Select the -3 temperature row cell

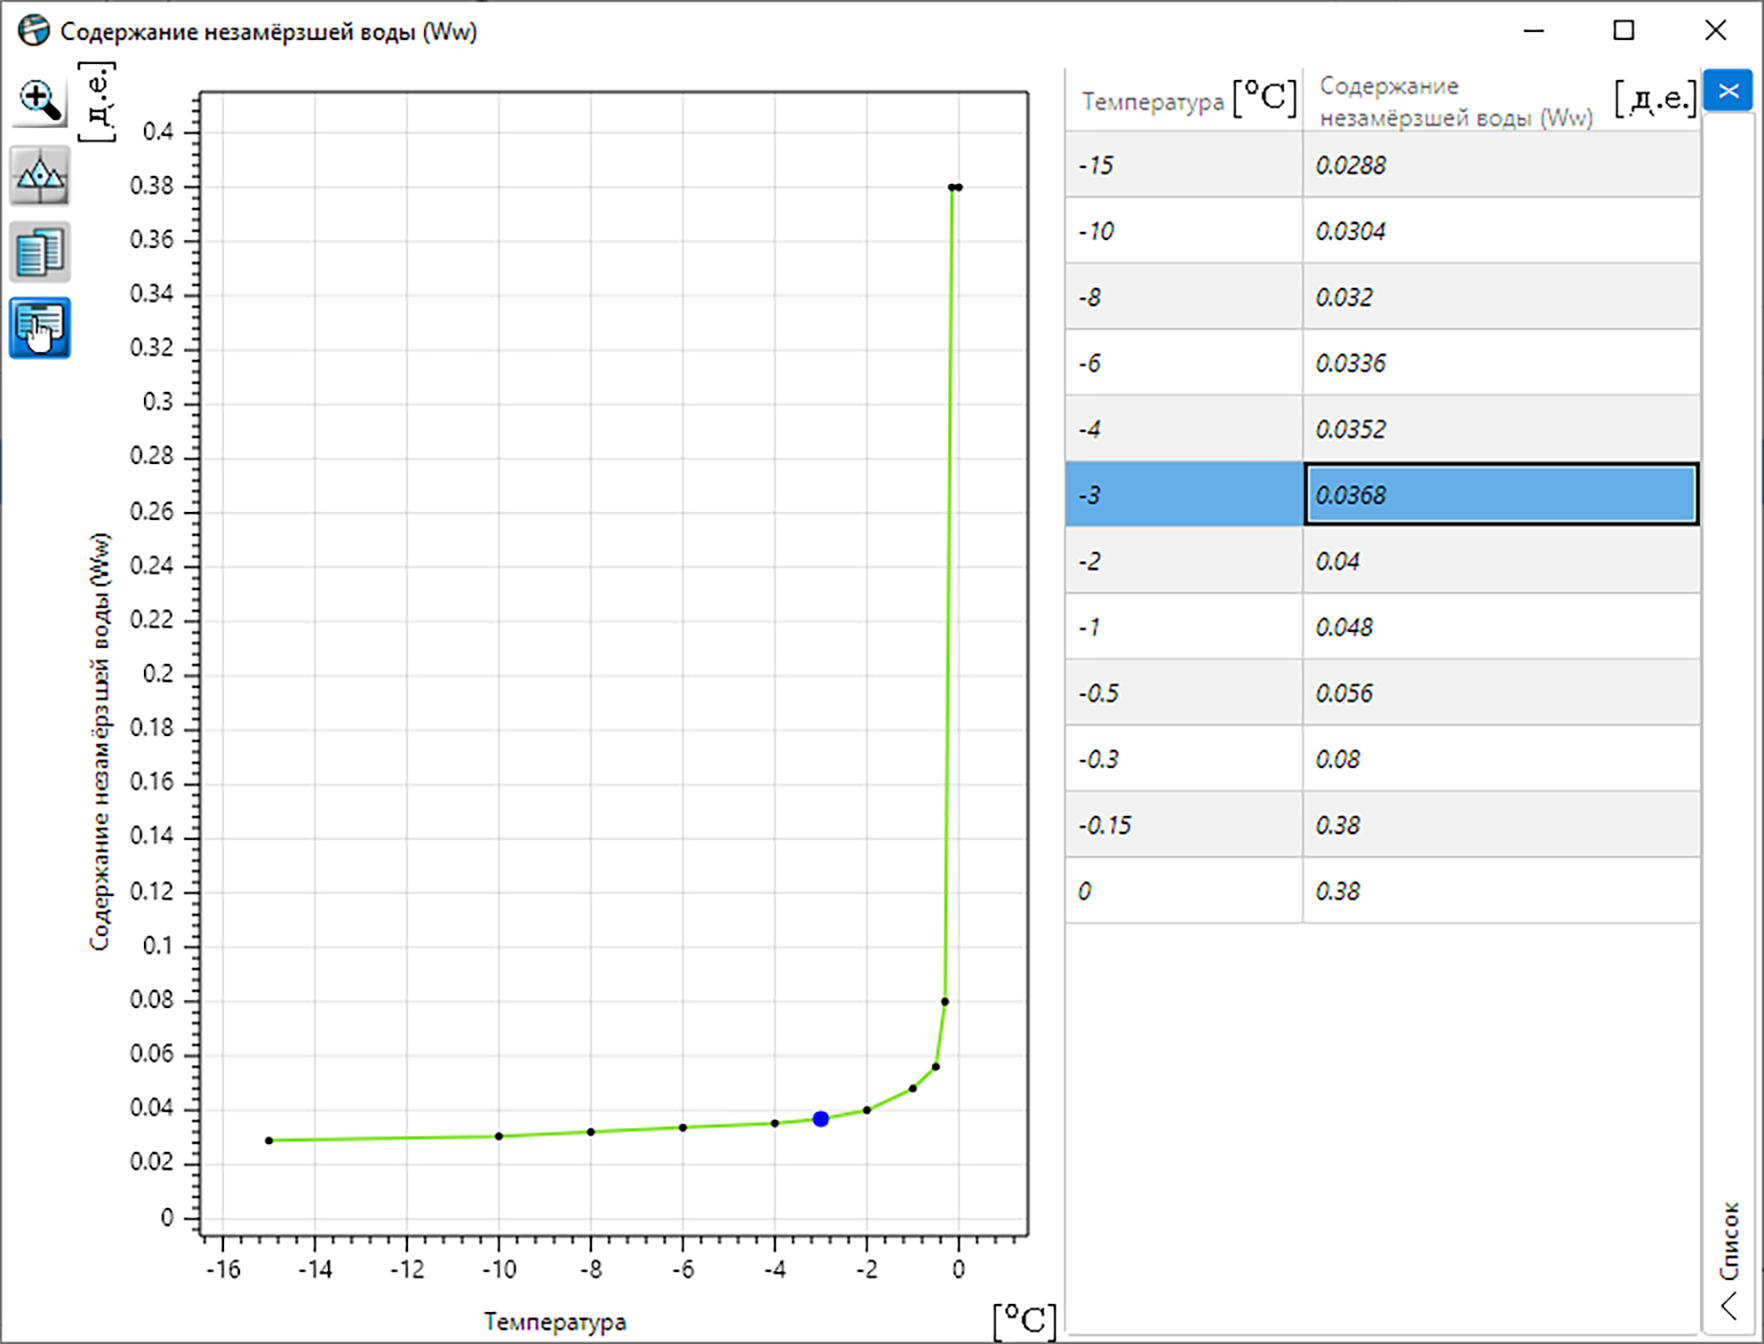coord(1184,494)
